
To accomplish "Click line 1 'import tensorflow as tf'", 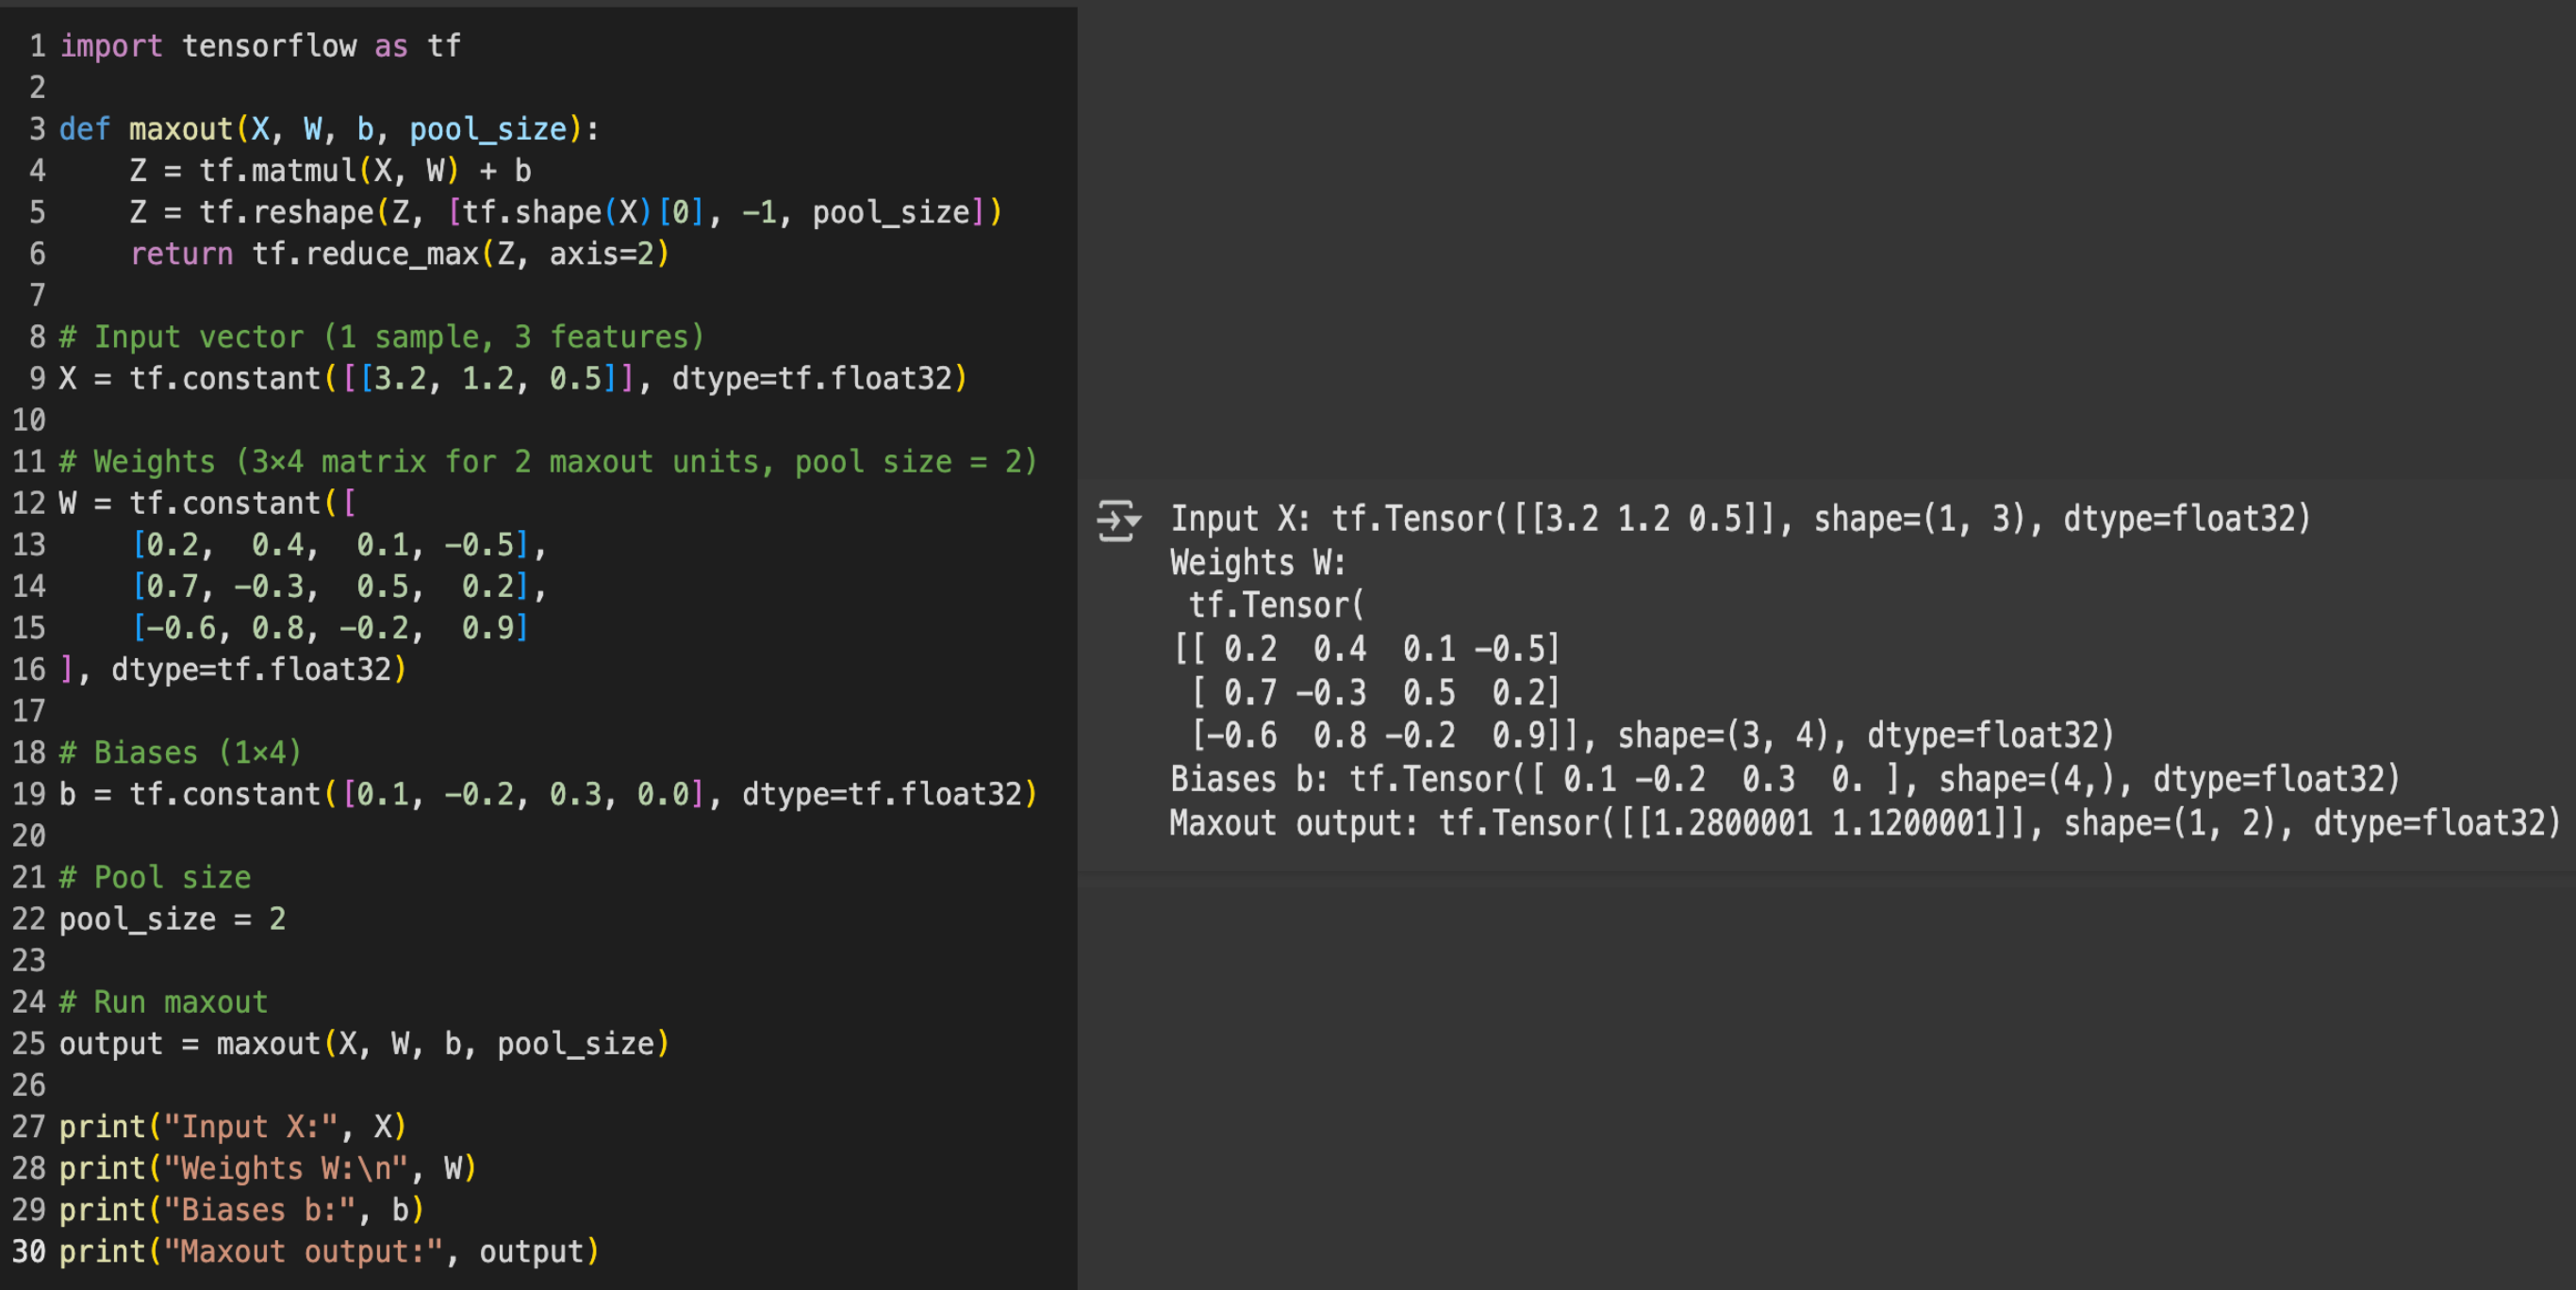I will coord(260,46).
